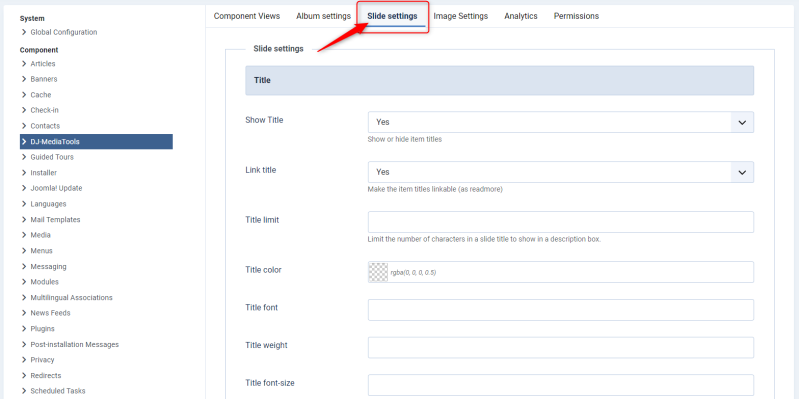Open Mail Templates settings
The height and width of the screenshot is (399, 800).
[x=55, y=220]
